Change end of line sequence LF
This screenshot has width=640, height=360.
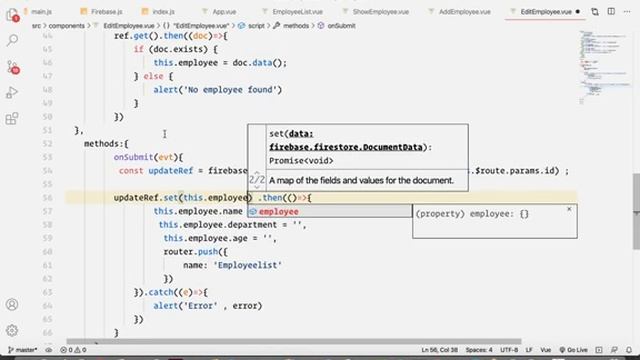pos(529,350)
